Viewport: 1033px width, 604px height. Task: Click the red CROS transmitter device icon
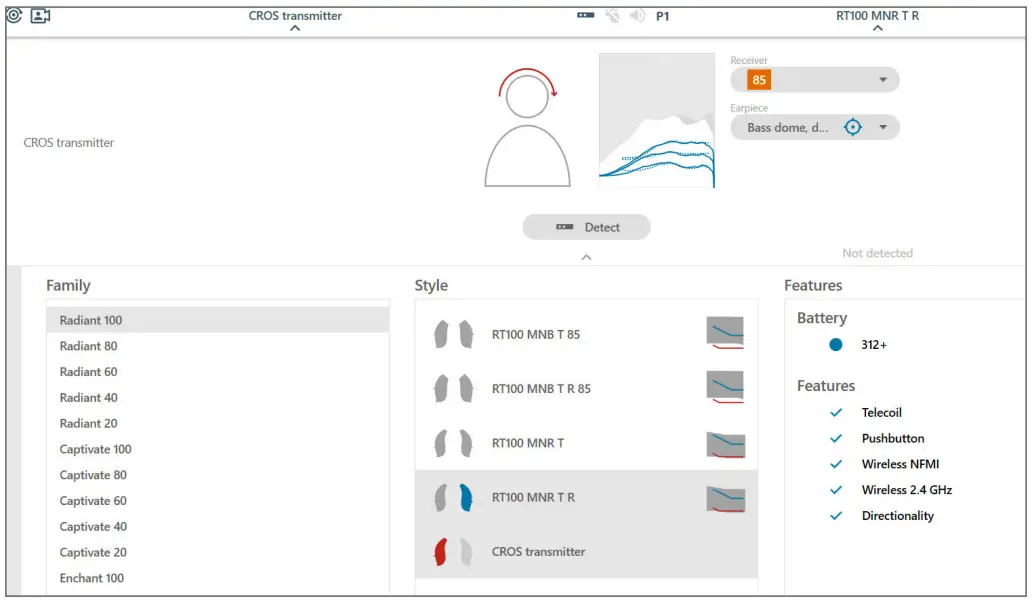tap(440, 552)
